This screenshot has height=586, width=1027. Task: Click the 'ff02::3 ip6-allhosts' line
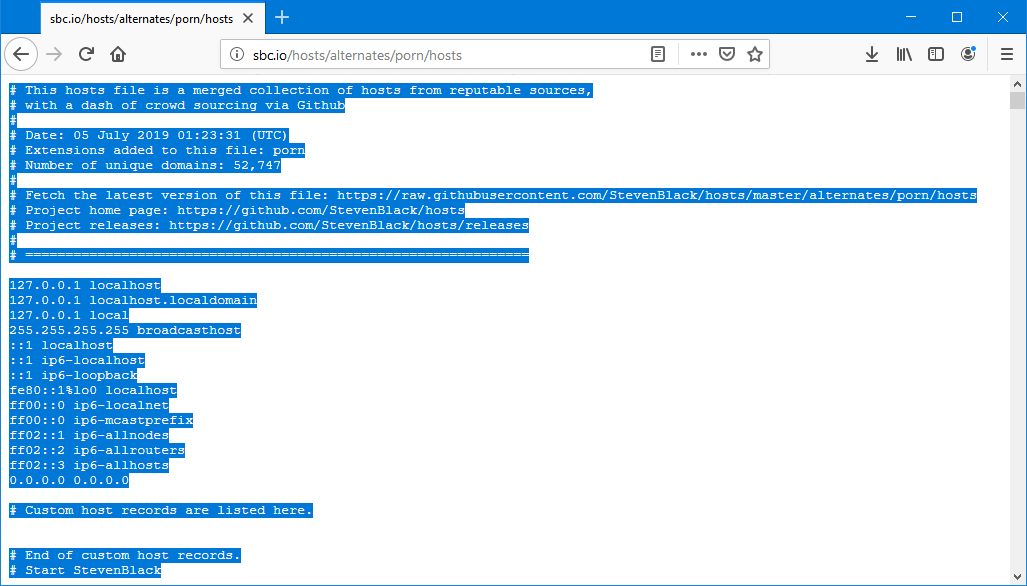click(89, 465)
